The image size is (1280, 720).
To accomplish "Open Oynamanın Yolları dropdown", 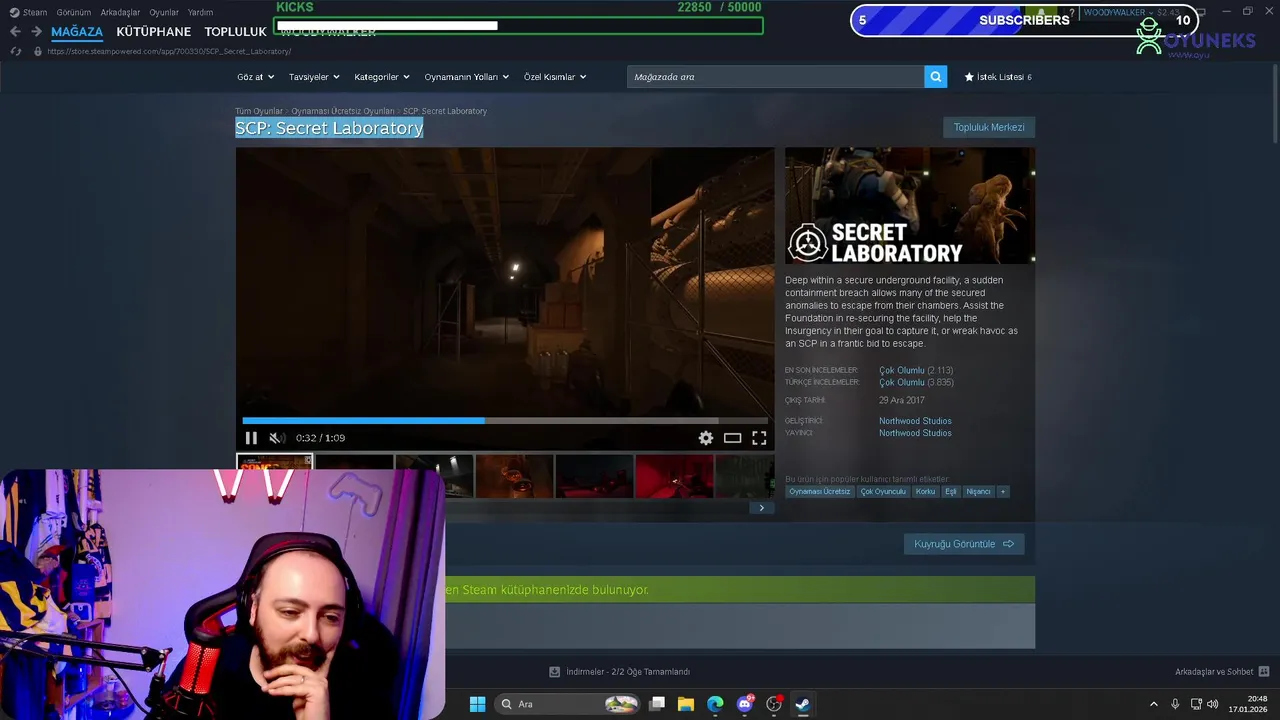I will (466, 77).
